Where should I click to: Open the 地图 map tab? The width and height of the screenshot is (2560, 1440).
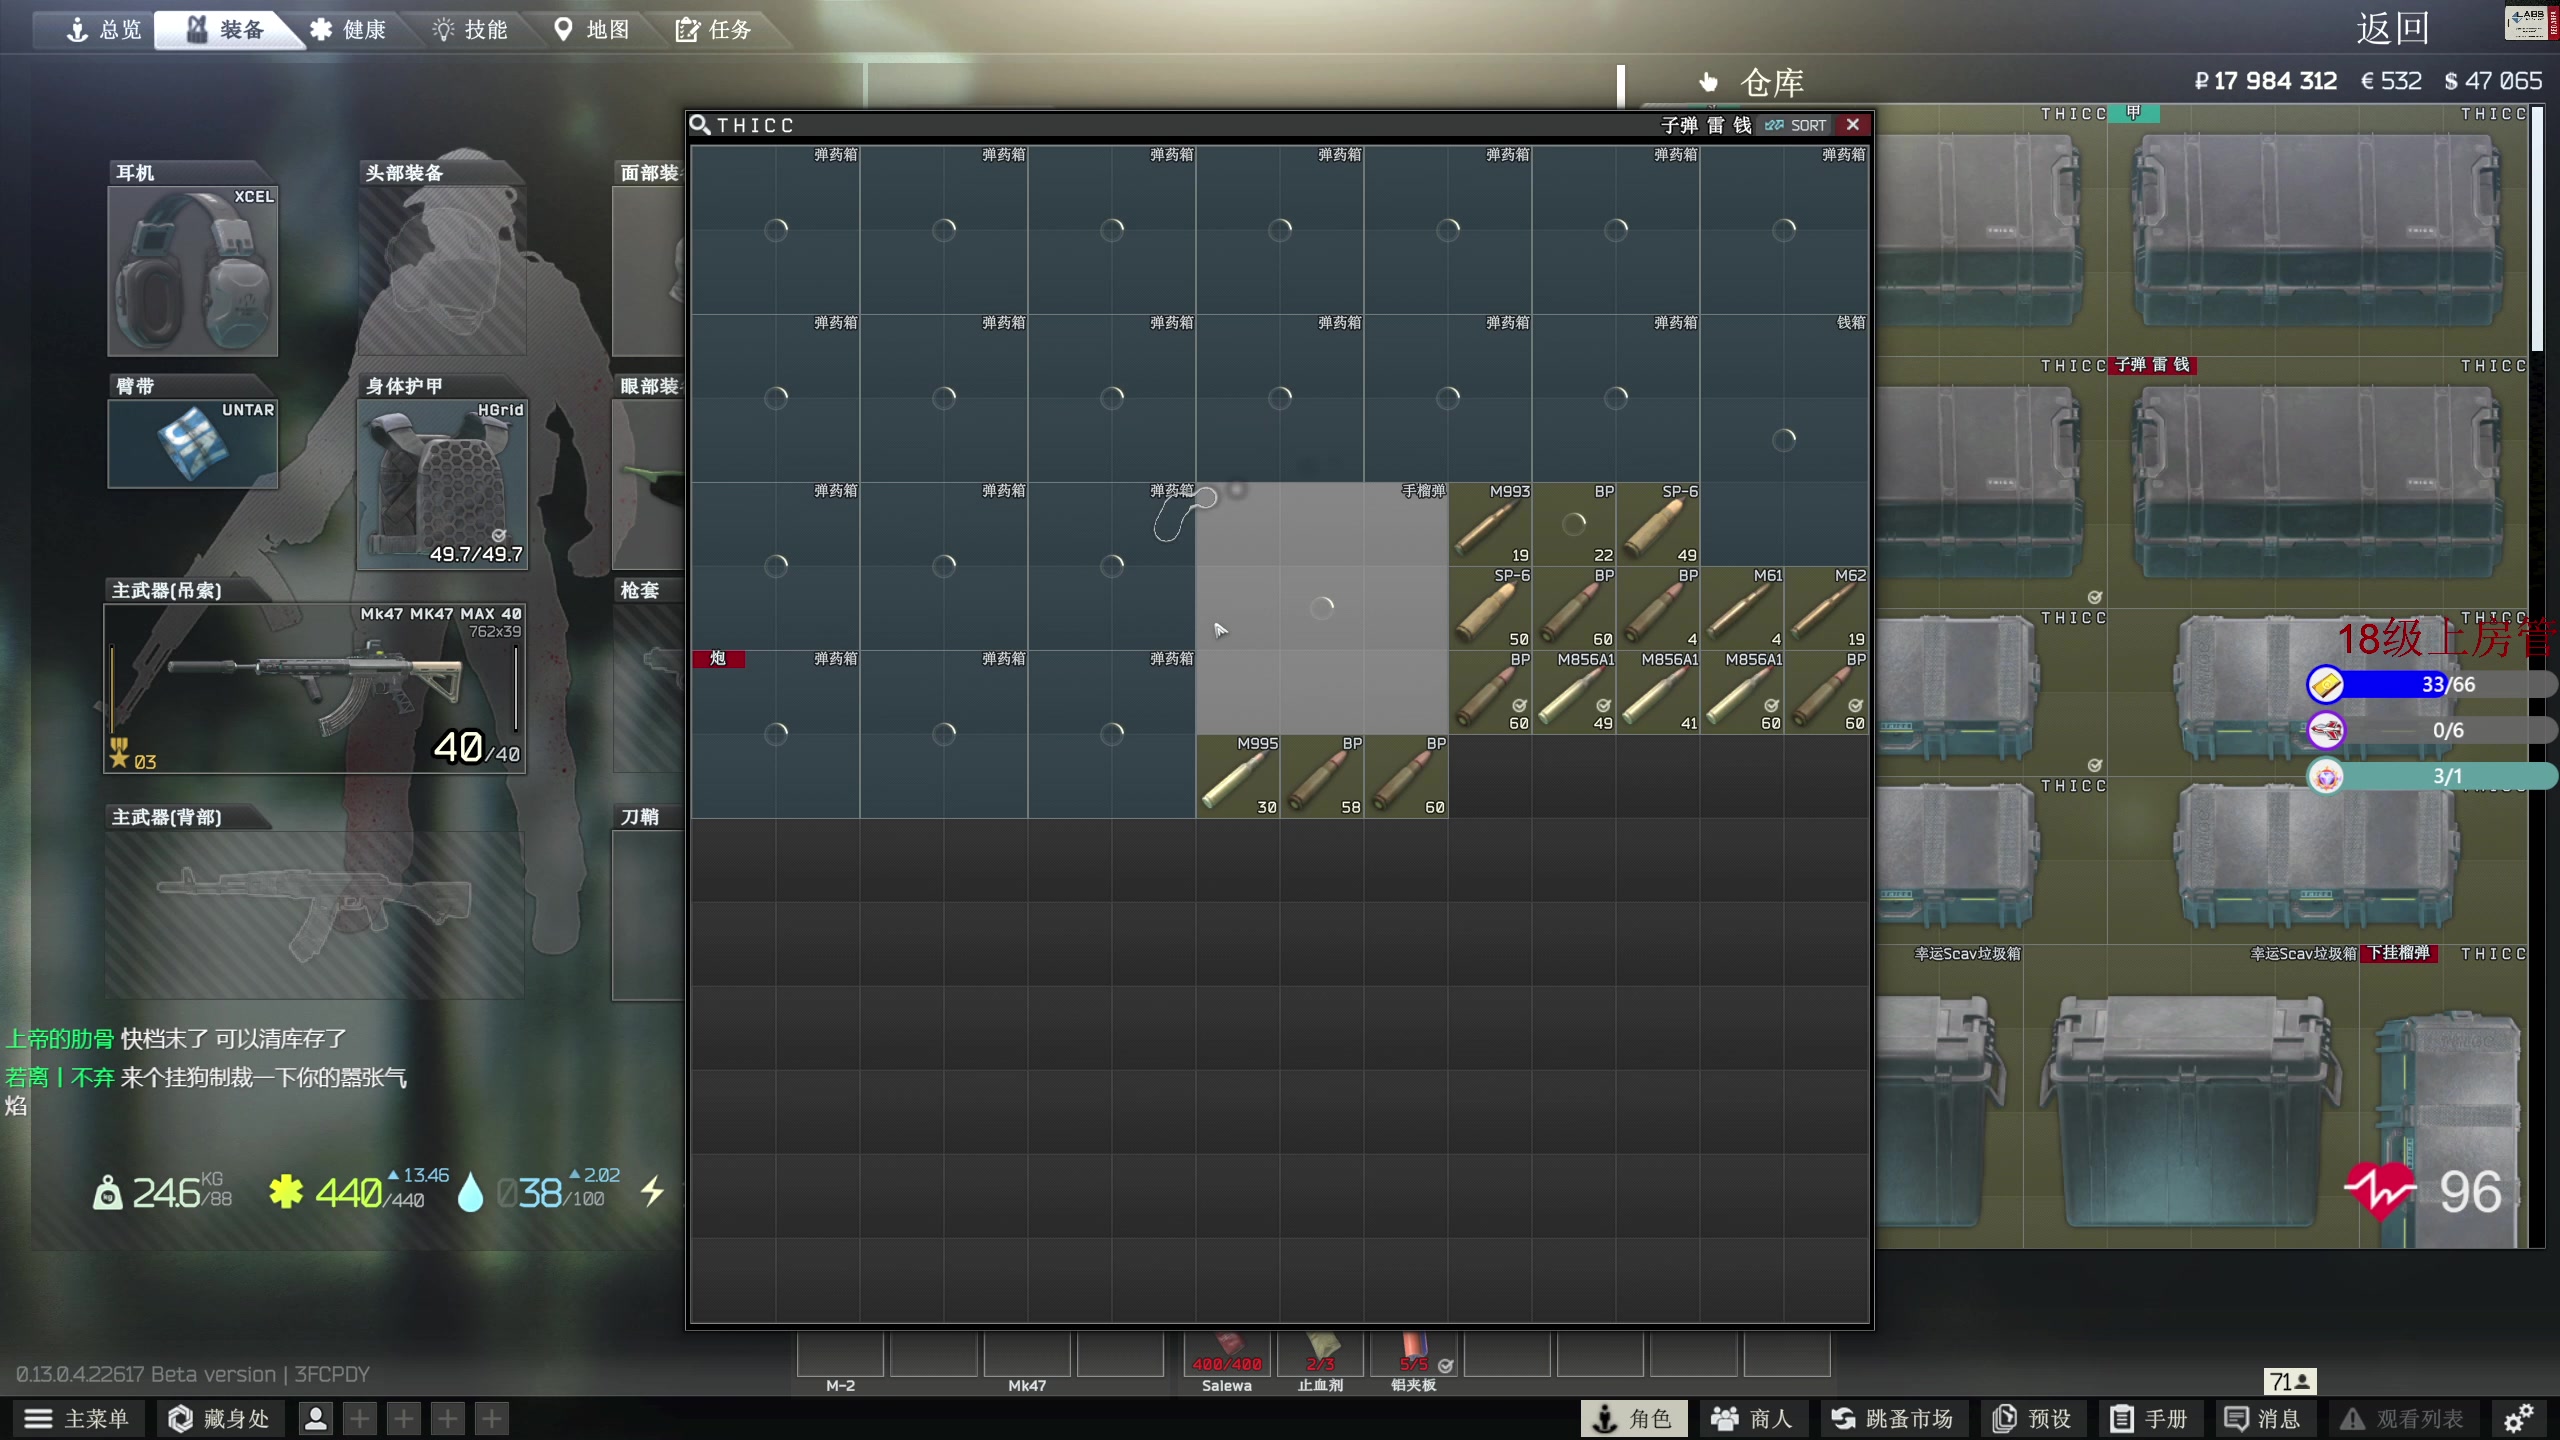(592, 30)
